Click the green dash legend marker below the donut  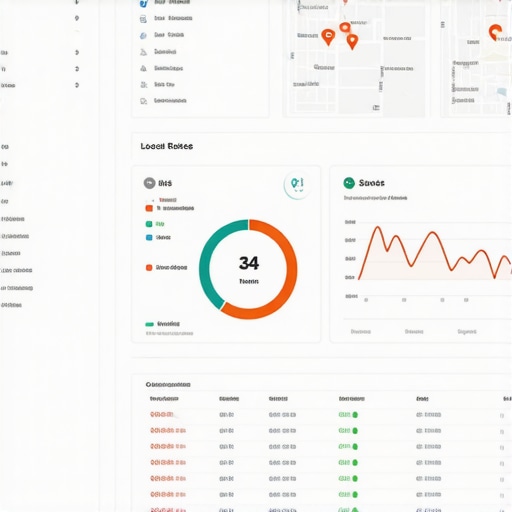click(x=149, y=324)
